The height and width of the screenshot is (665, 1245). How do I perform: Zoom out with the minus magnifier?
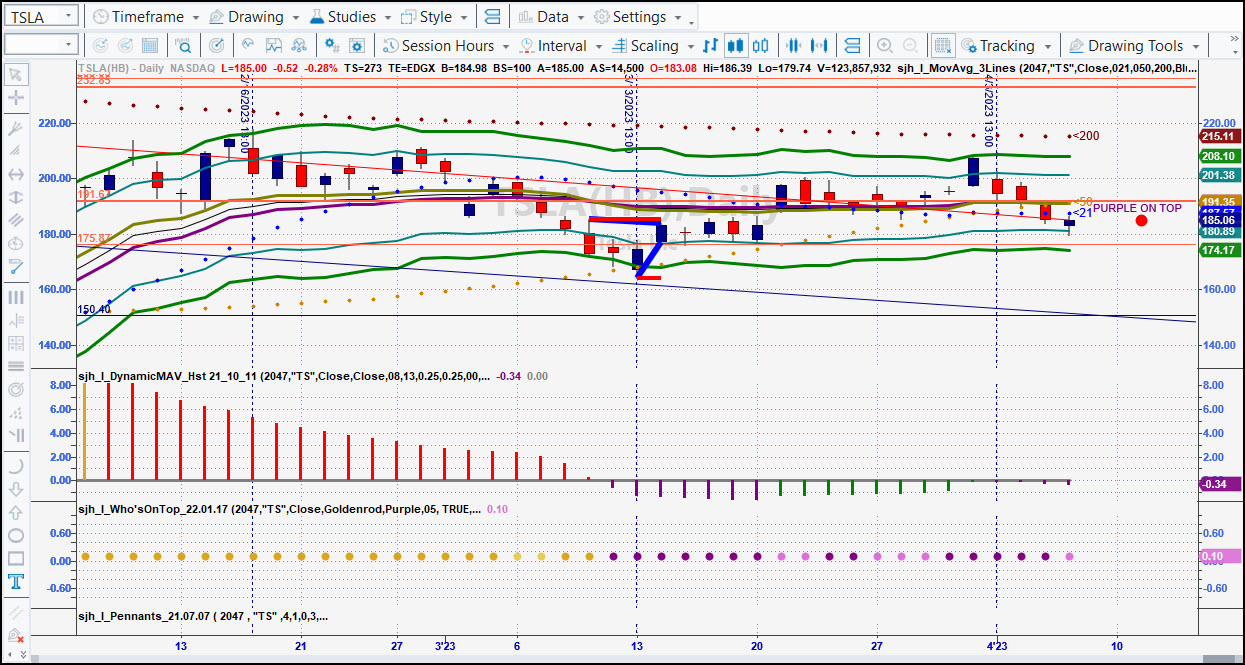click(910, 45)
